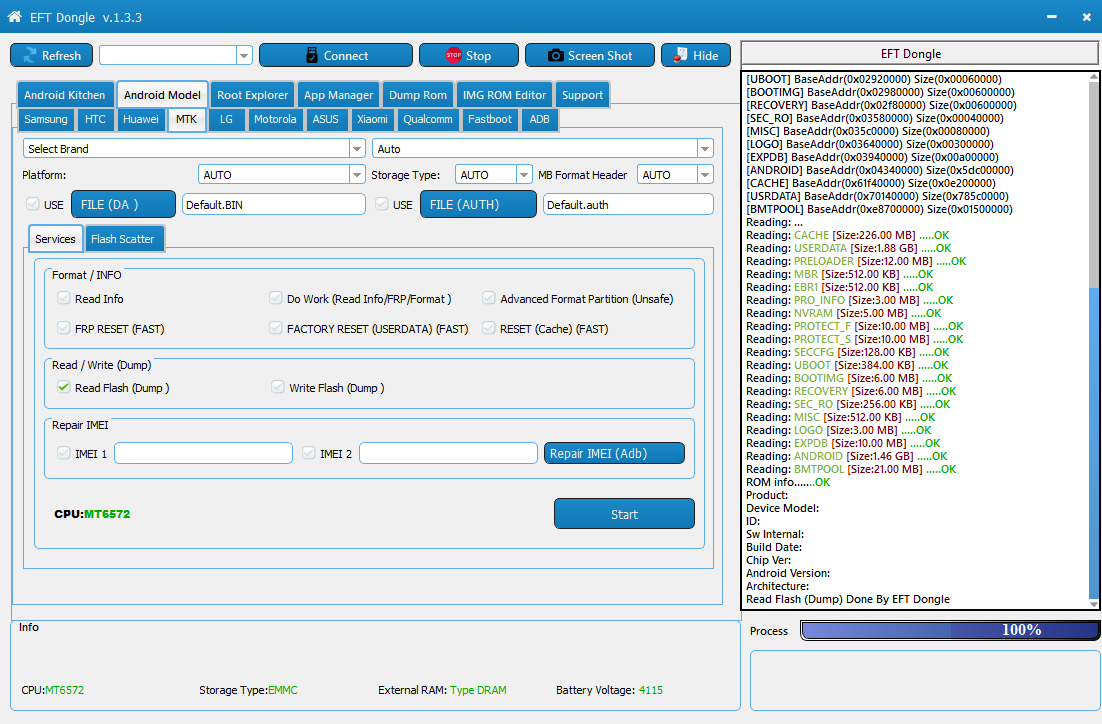The image size is (1102, 724).
Task: Open the App Manager tab
Action: coord(338,95)
